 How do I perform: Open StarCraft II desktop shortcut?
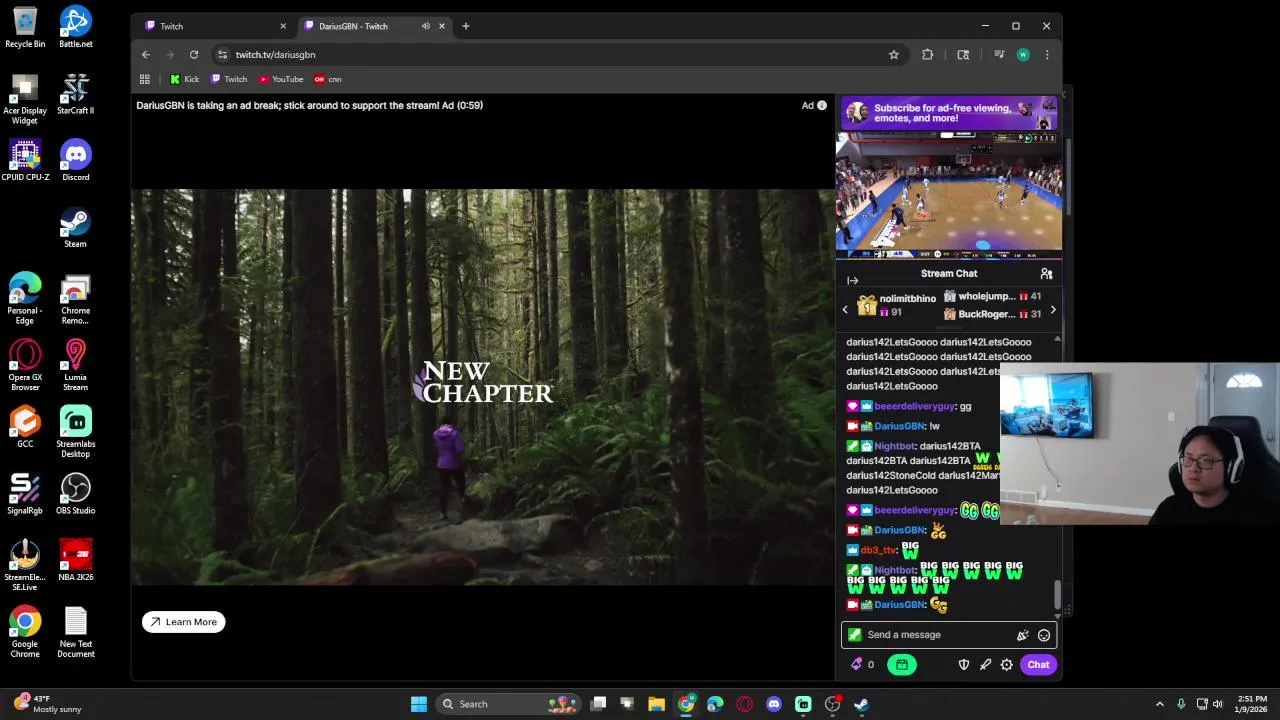pyautogui.click(x=75, y=94)
